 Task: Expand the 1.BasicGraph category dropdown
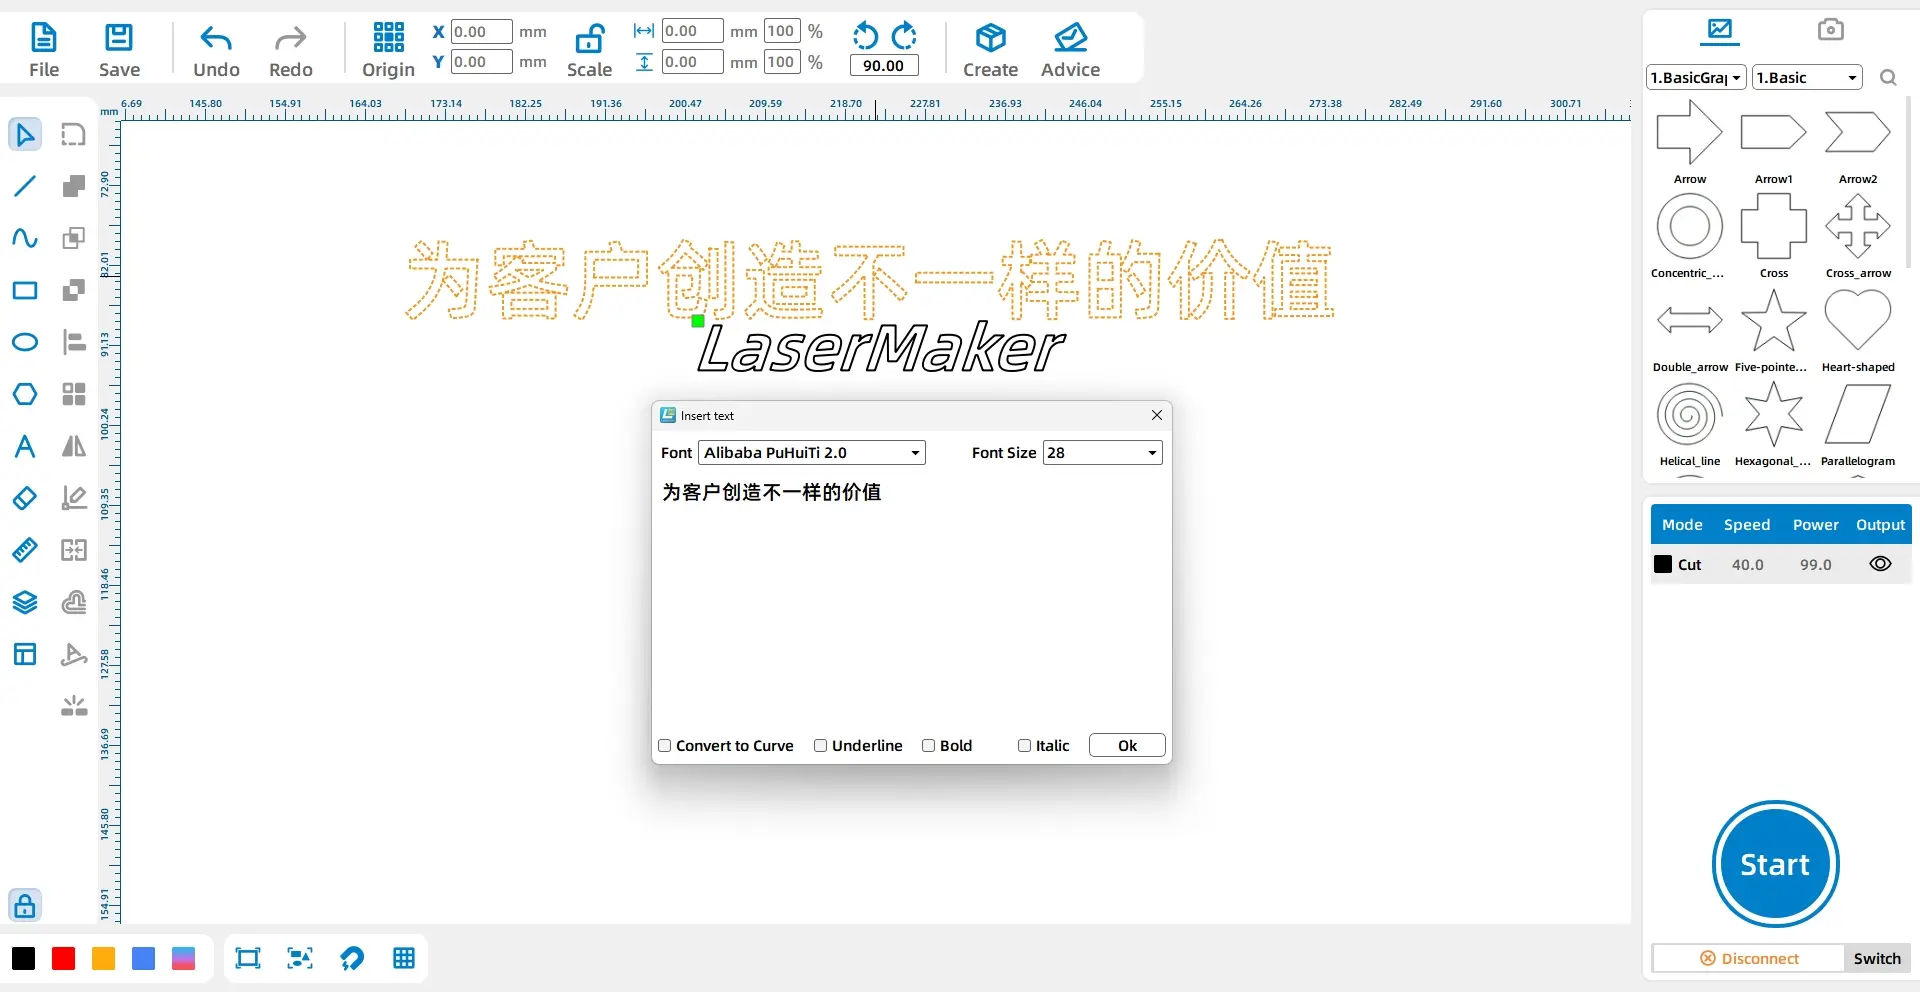pyautogui.click(x=1697, y=78)
